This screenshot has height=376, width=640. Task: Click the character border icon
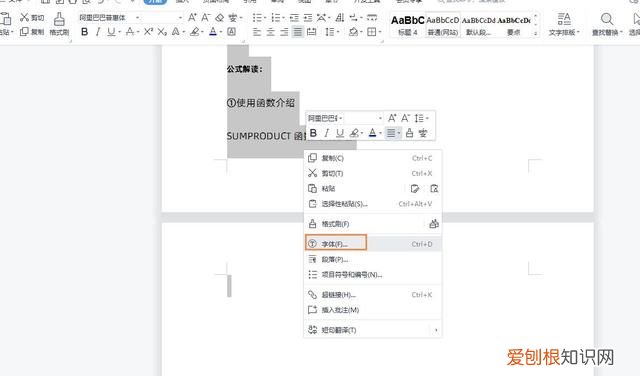231,32
